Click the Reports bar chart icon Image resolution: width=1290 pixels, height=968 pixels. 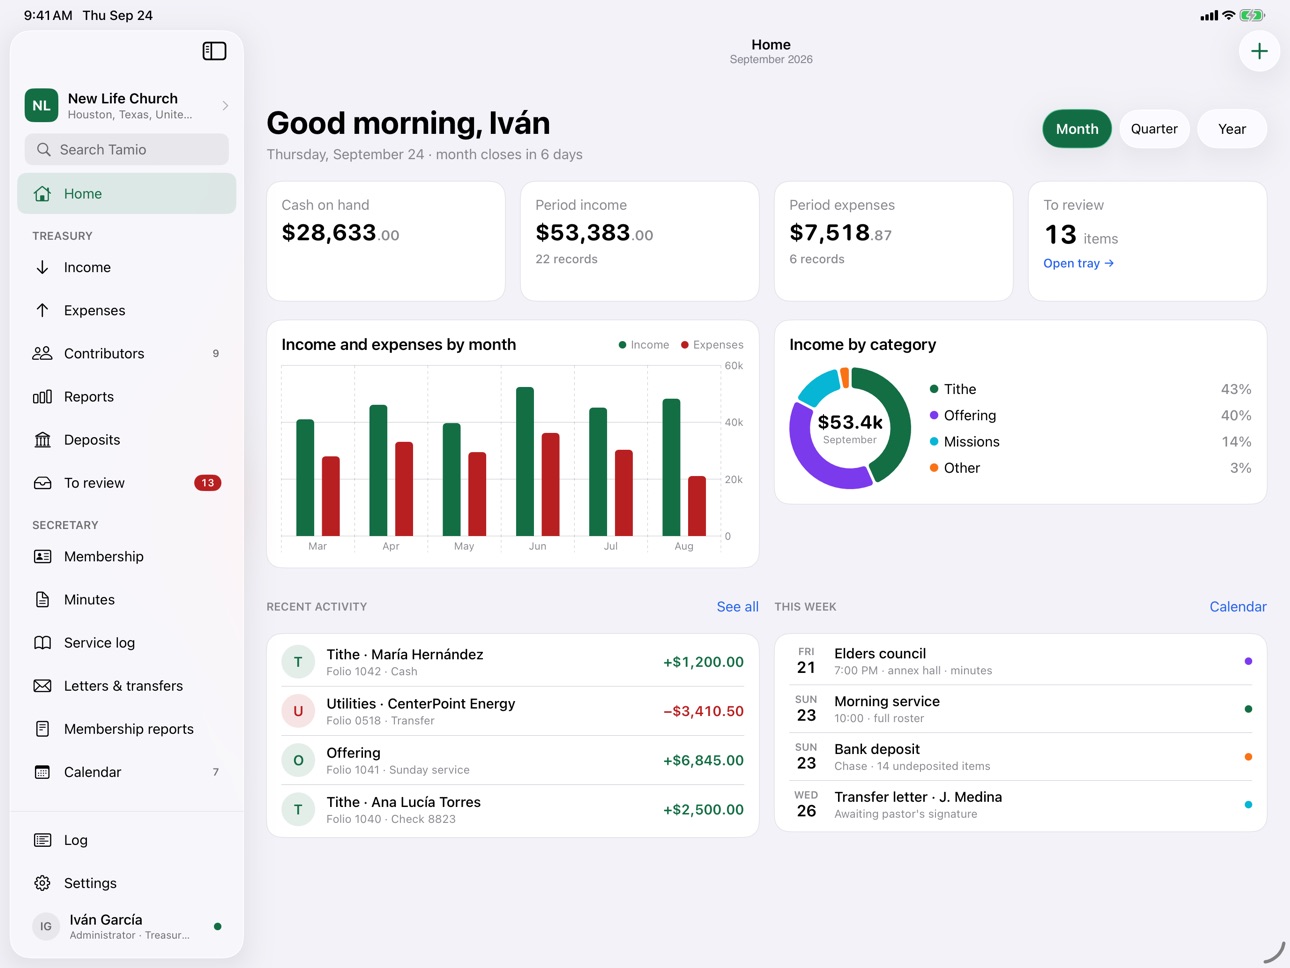(42, 396)
